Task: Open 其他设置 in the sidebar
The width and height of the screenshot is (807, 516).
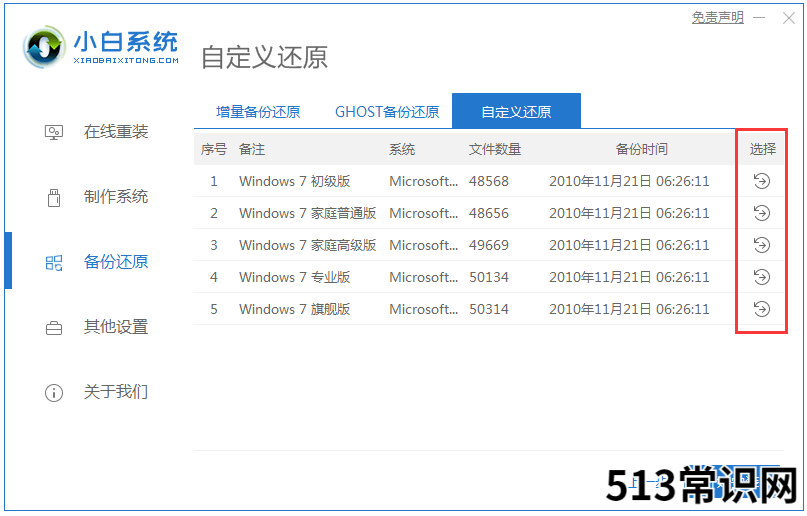Action: (116, 327)
